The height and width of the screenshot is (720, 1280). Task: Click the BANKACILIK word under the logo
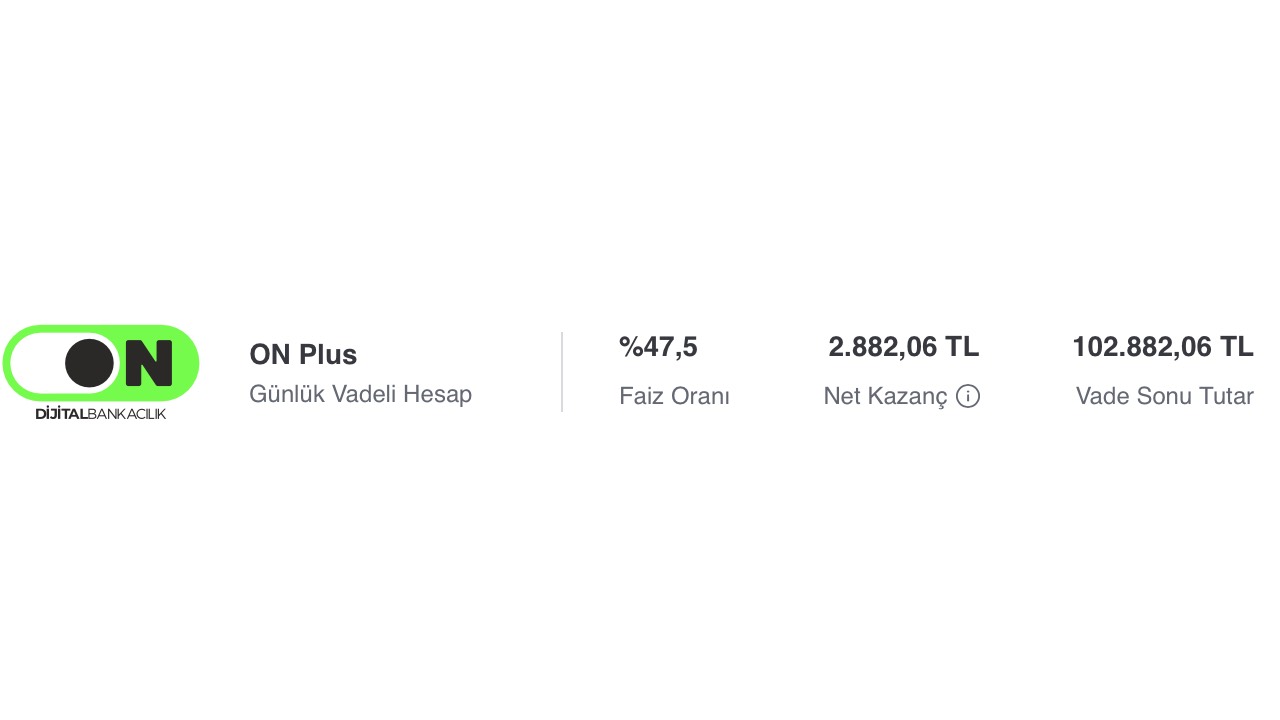click(x=127, y=414)
